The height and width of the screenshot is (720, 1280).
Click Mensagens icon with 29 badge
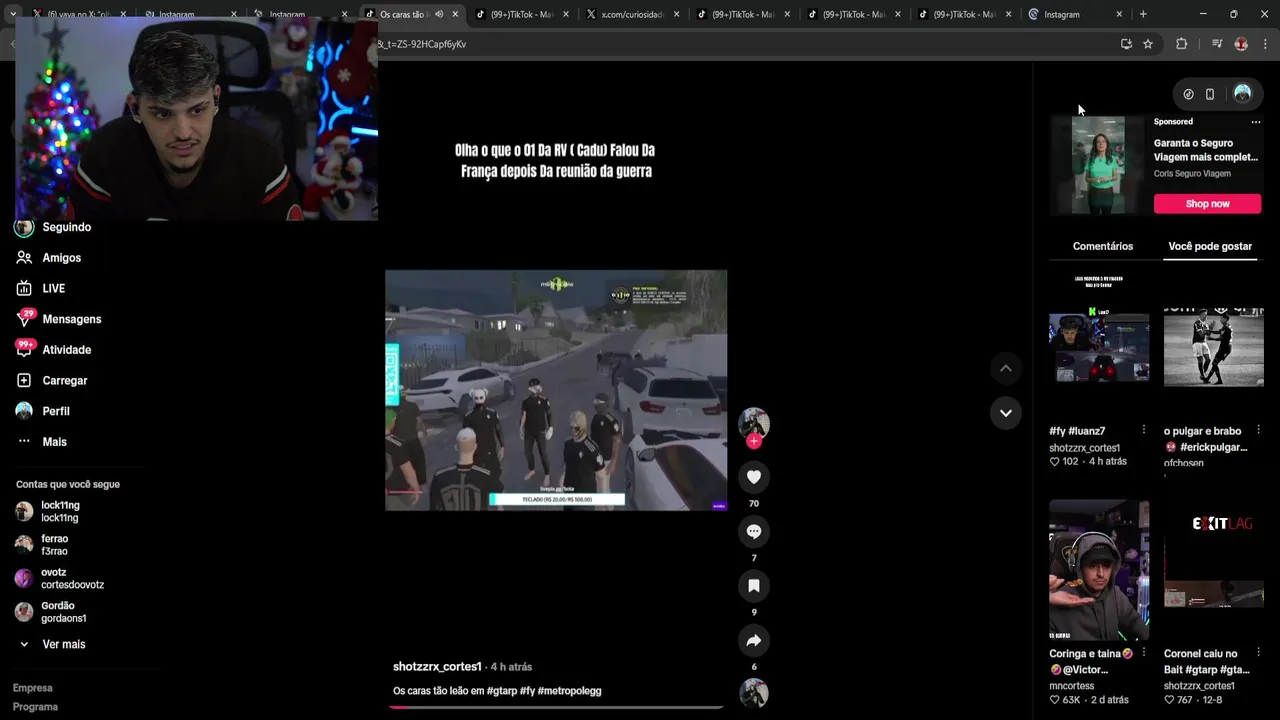[x=25, y=319]
